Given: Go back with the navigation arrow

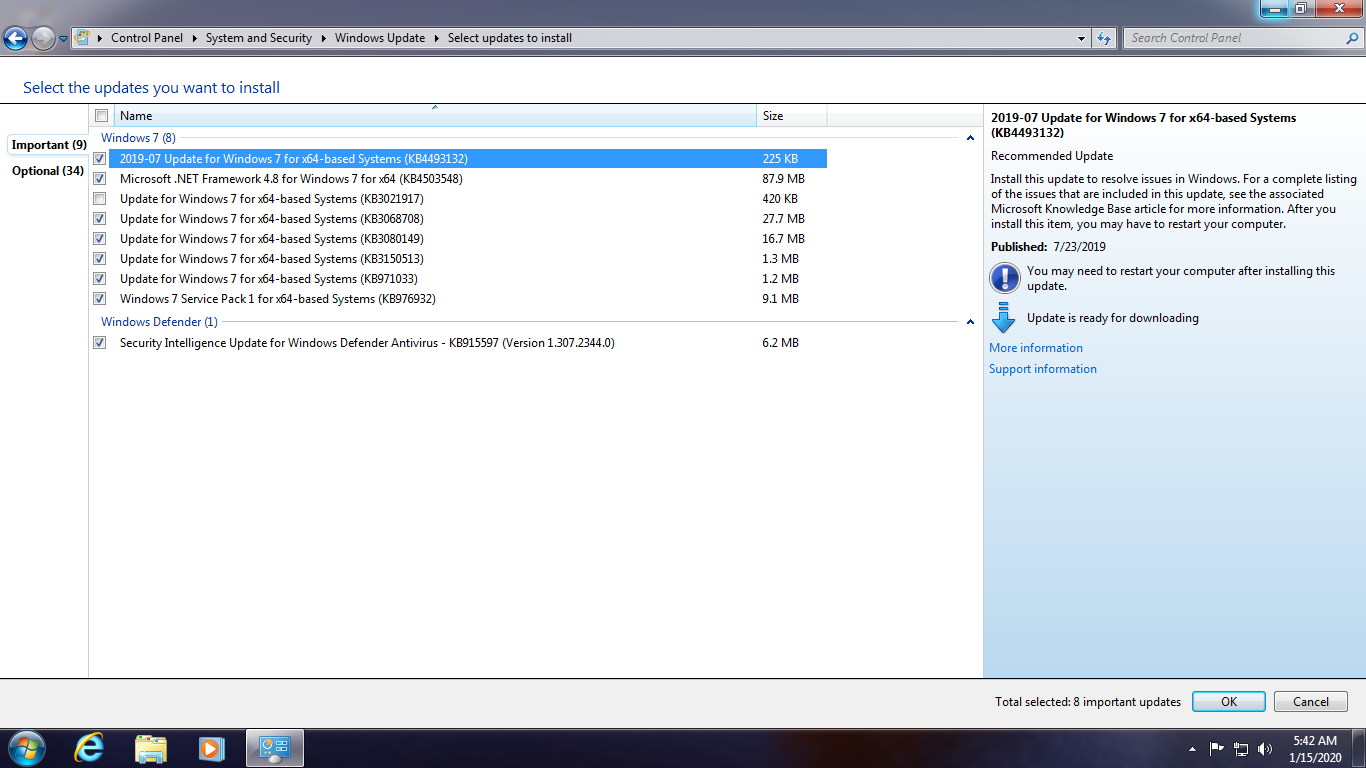Looking at the screenshot, I should point(15,38).
